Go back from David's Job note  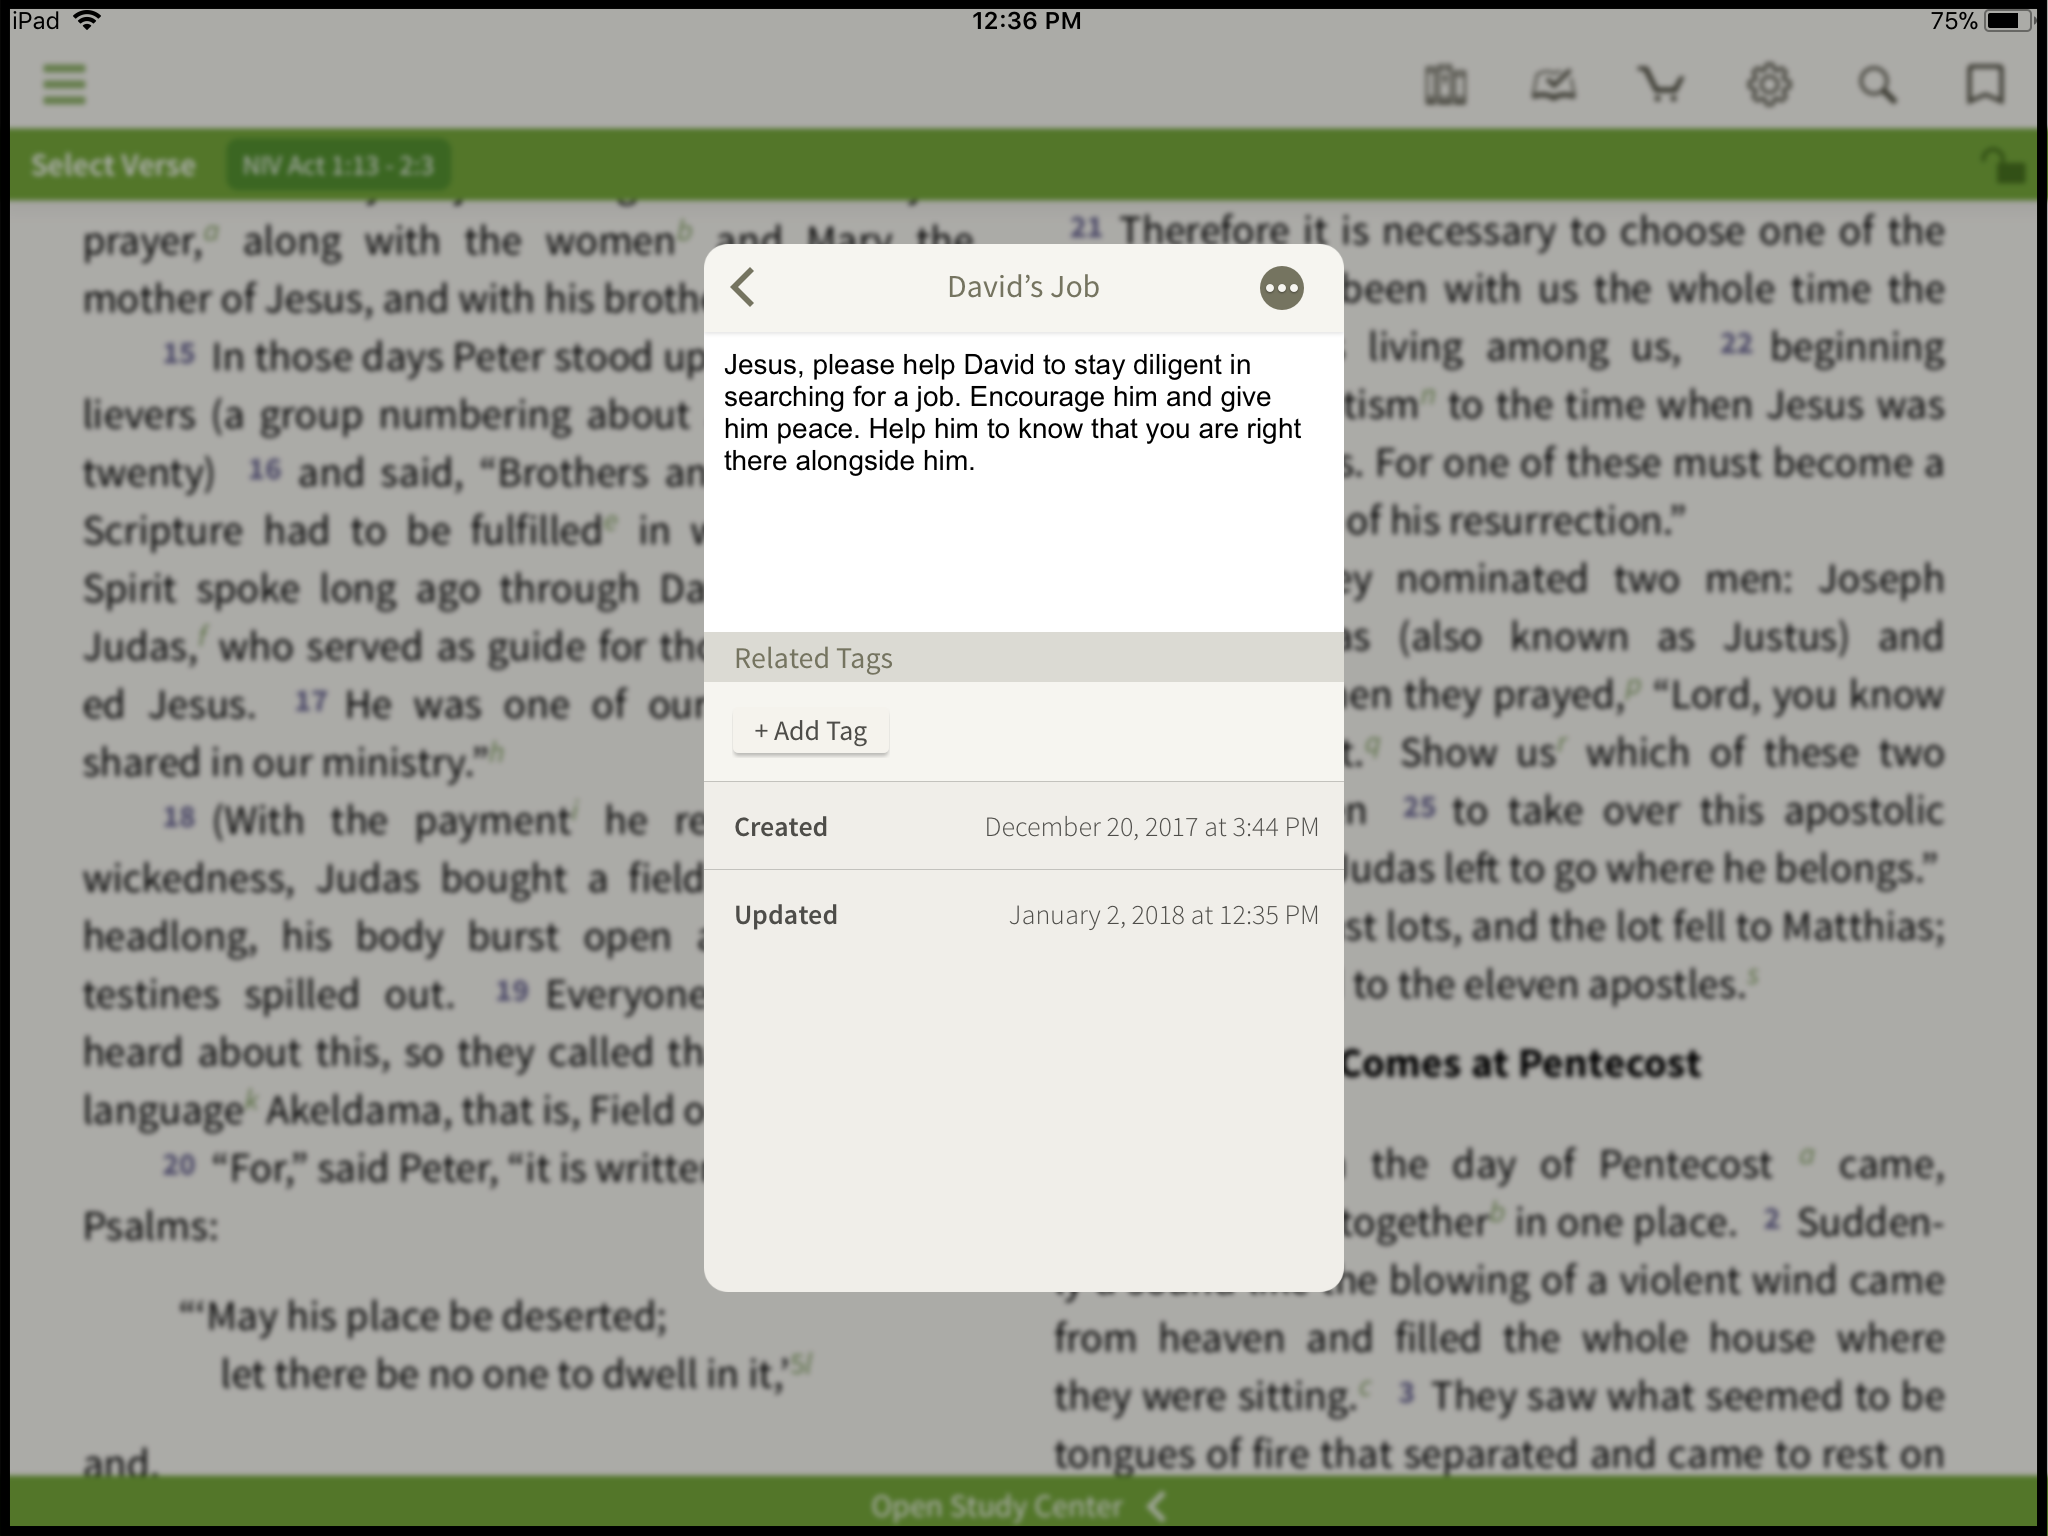pyautogui.click(x=743, y=287)
